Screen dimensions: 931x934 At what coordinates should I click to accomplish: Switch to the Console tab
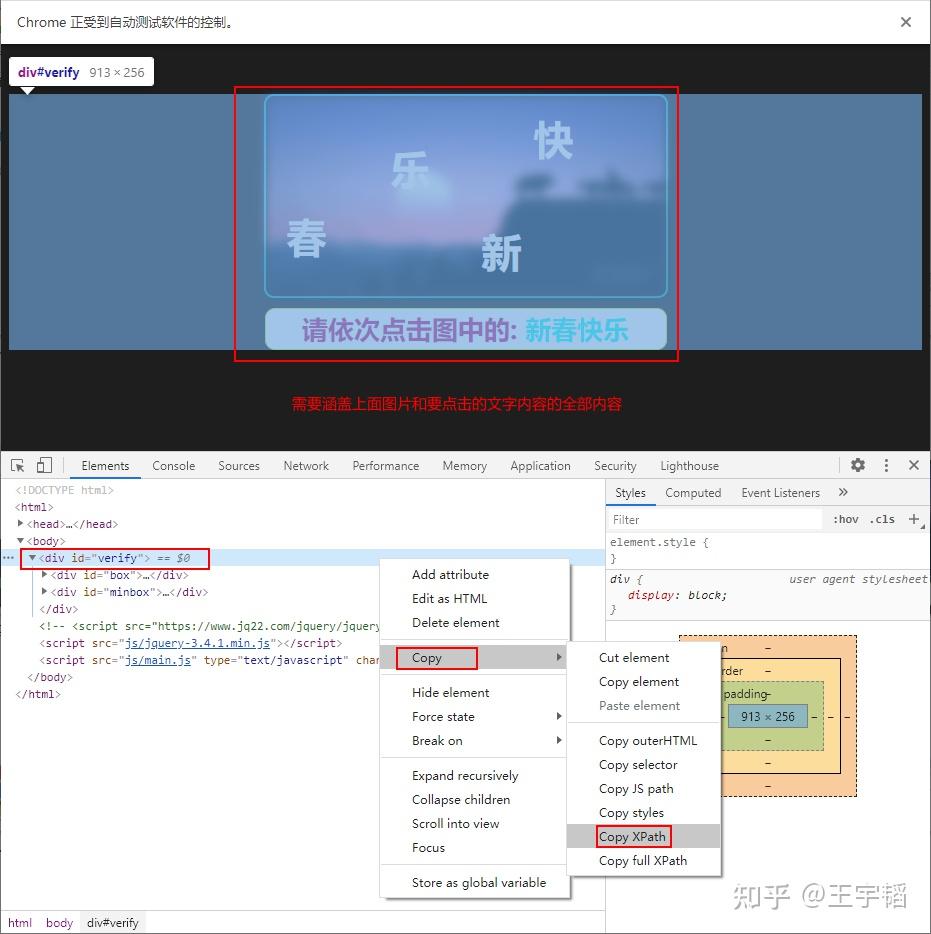(173, 465)
